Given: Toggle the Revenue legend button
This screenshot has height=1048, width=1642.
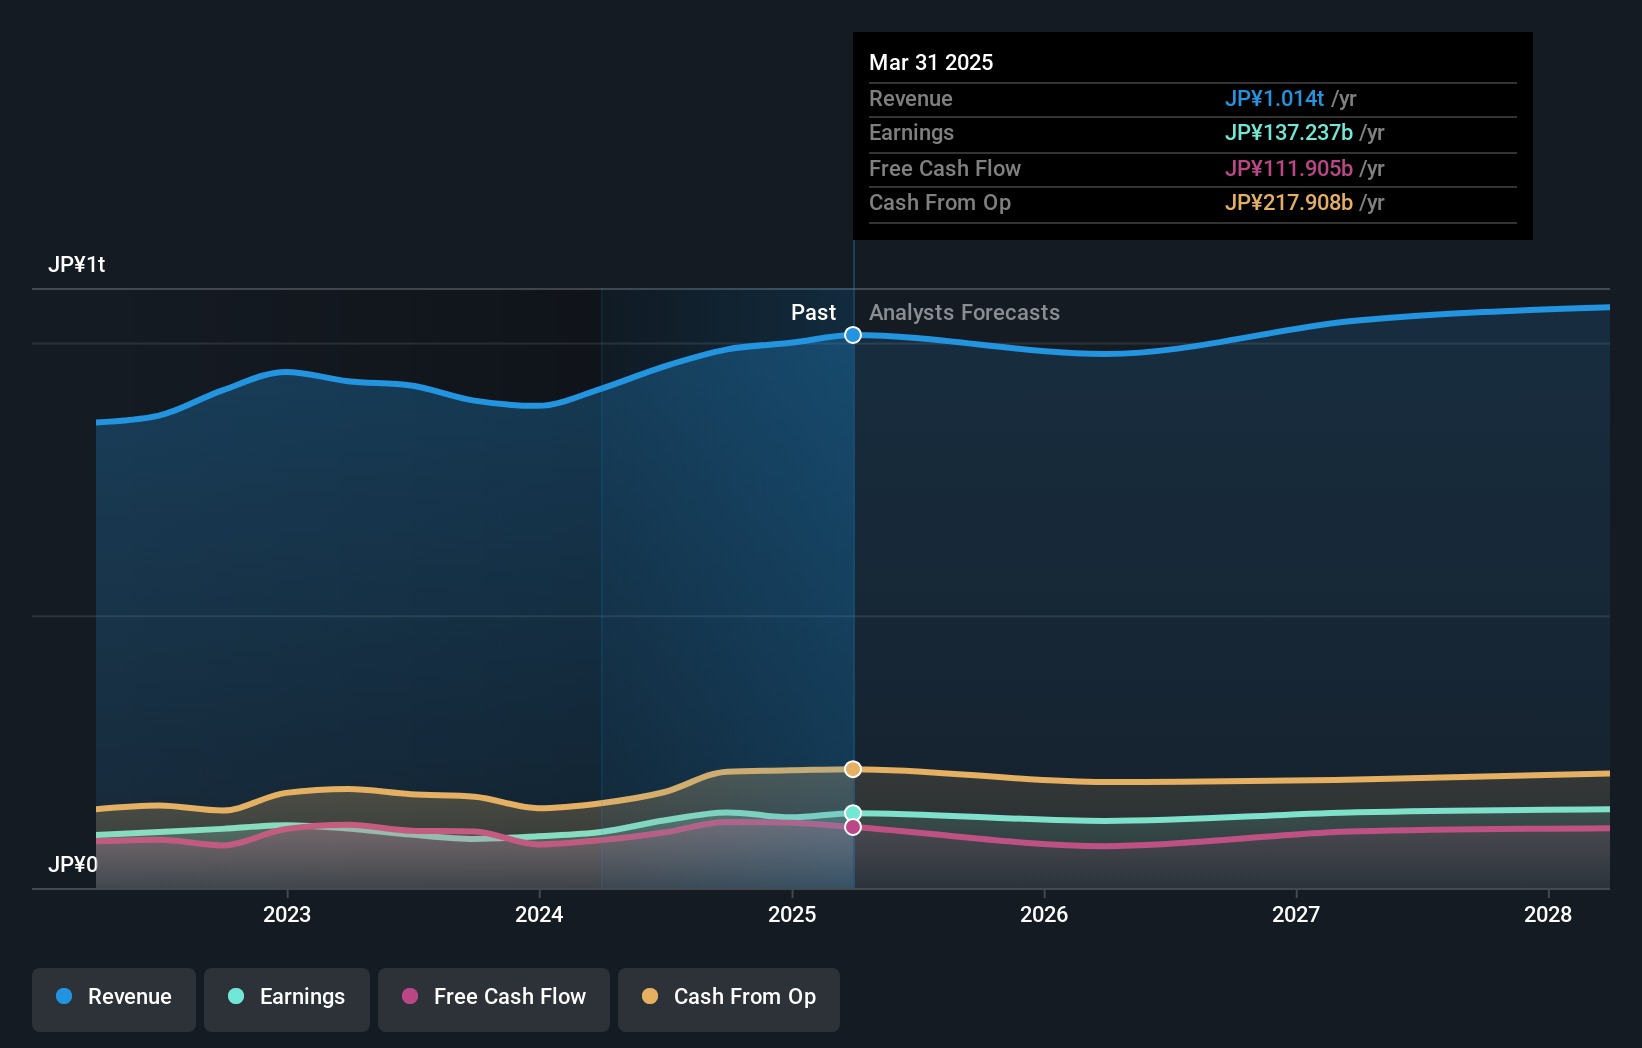Looking at the screenshot, I should point(114,999).
